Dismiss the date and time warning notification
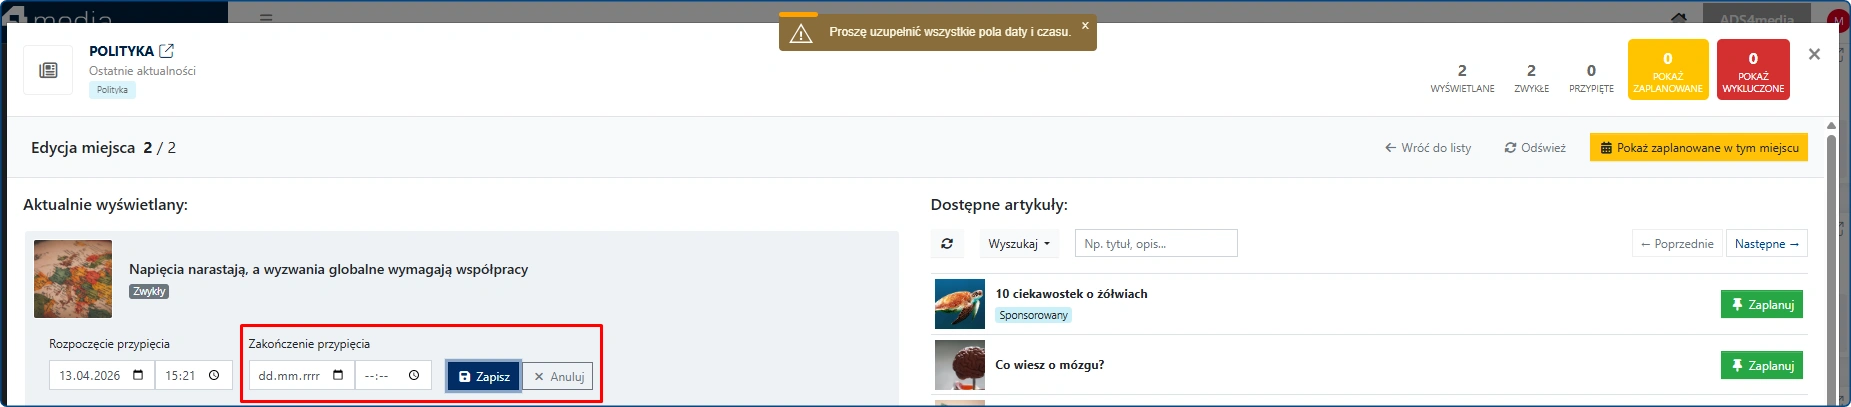1851x407 pixels. point(1085,26)
